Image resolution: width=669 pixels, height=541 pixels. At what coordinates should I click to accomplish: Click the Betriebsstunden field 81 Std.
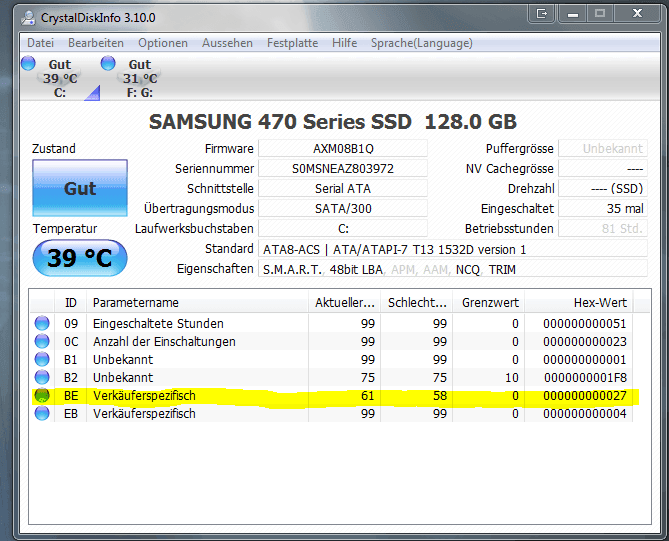point(603,229)
